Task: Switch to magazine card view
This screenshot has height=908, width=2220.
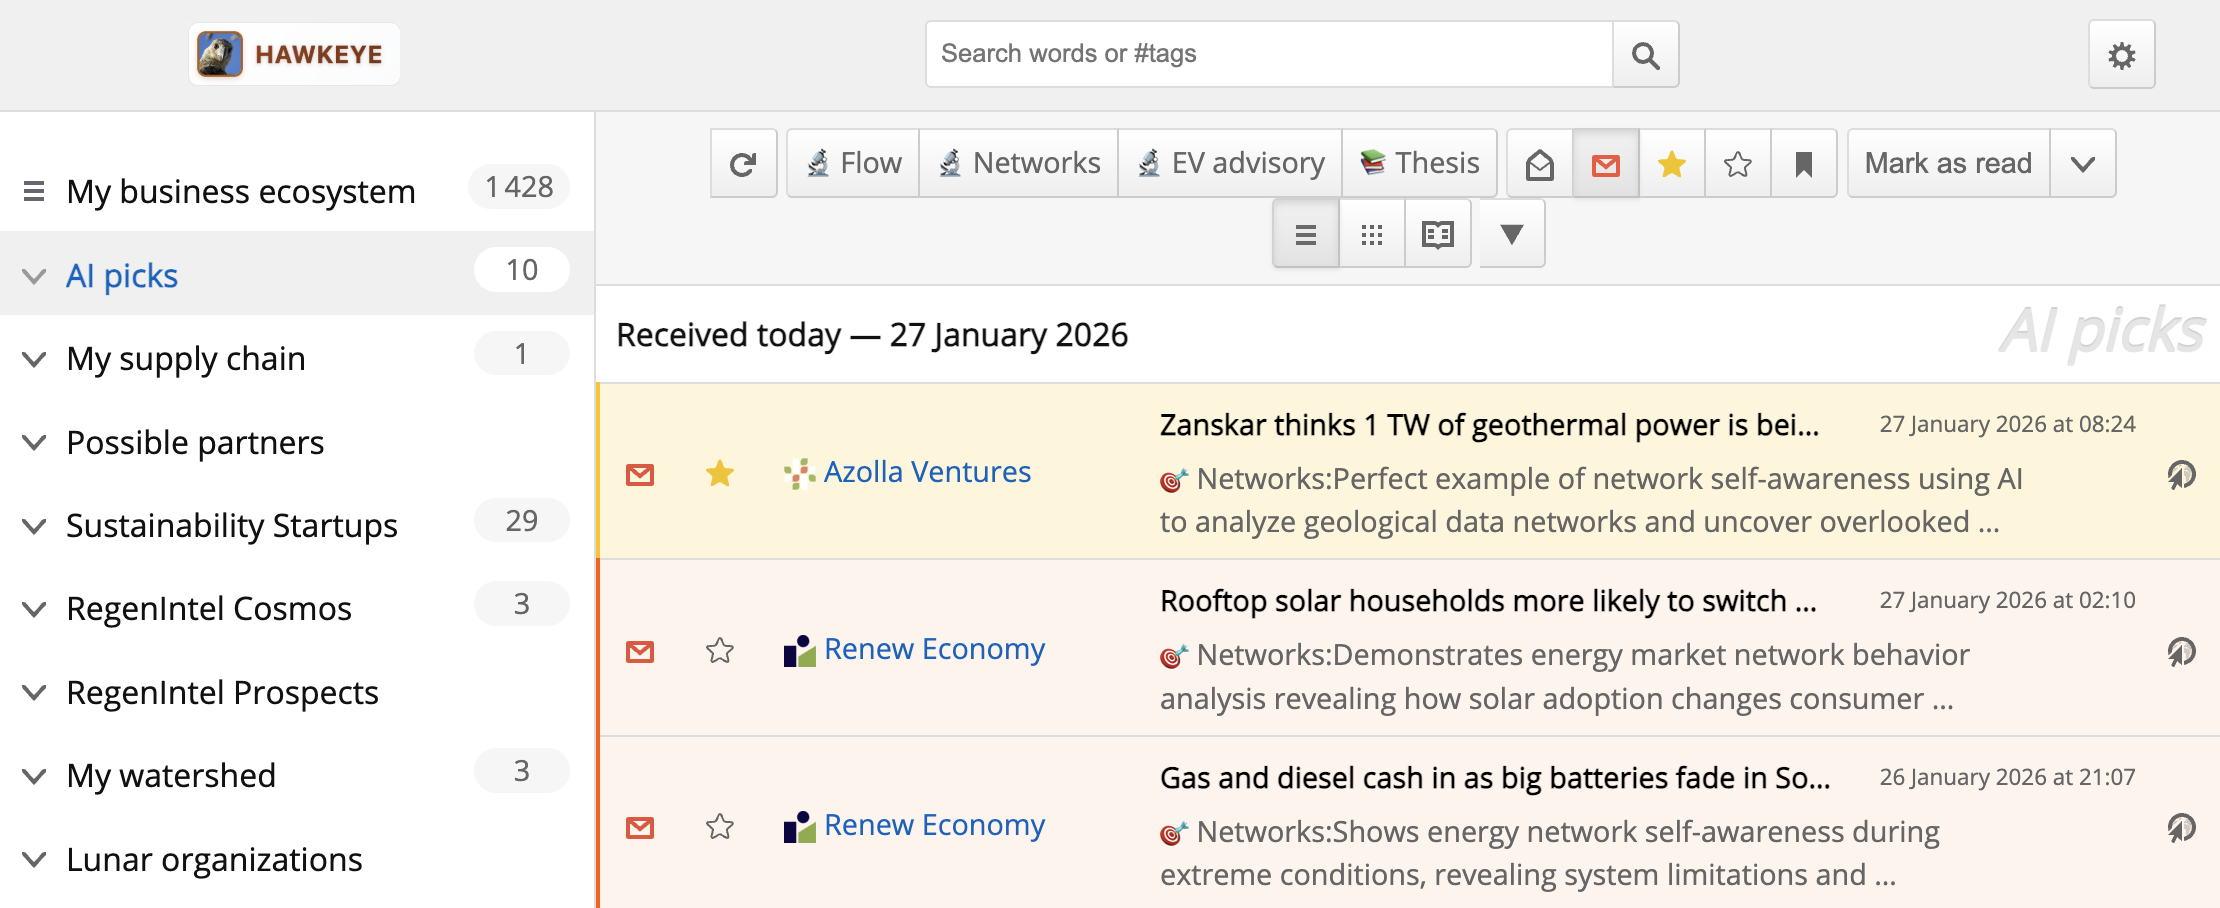Action: [1438, 233]
